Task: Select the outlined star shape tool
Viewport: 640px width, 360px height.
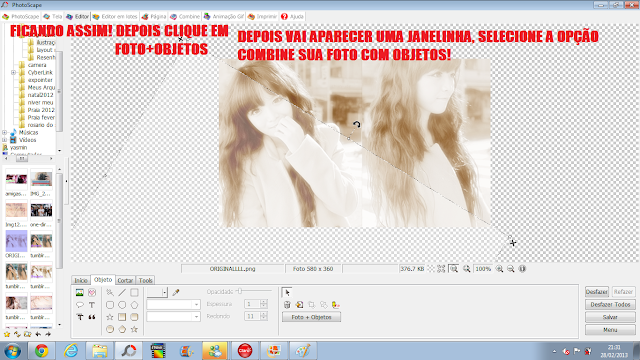Action: tap(110, 317)
